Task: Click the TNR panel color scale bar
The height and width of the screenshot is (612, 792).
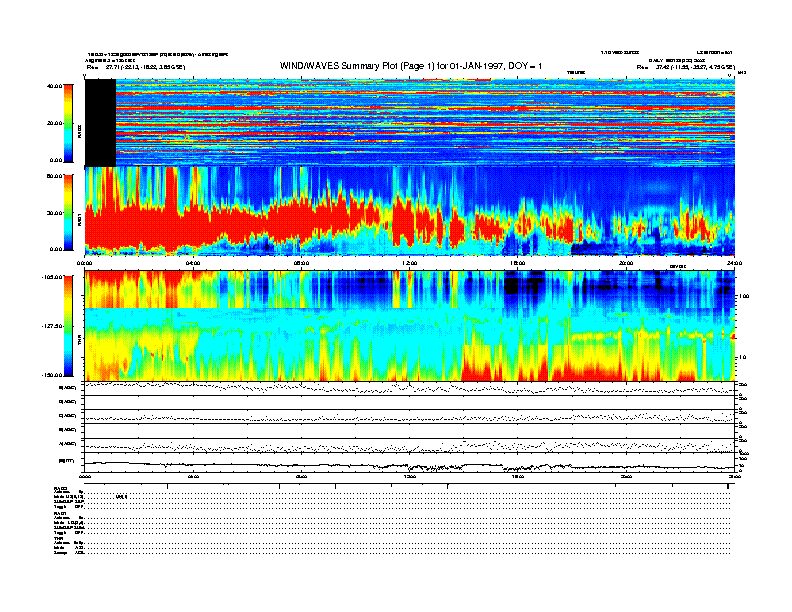Action: coord(68,326)
